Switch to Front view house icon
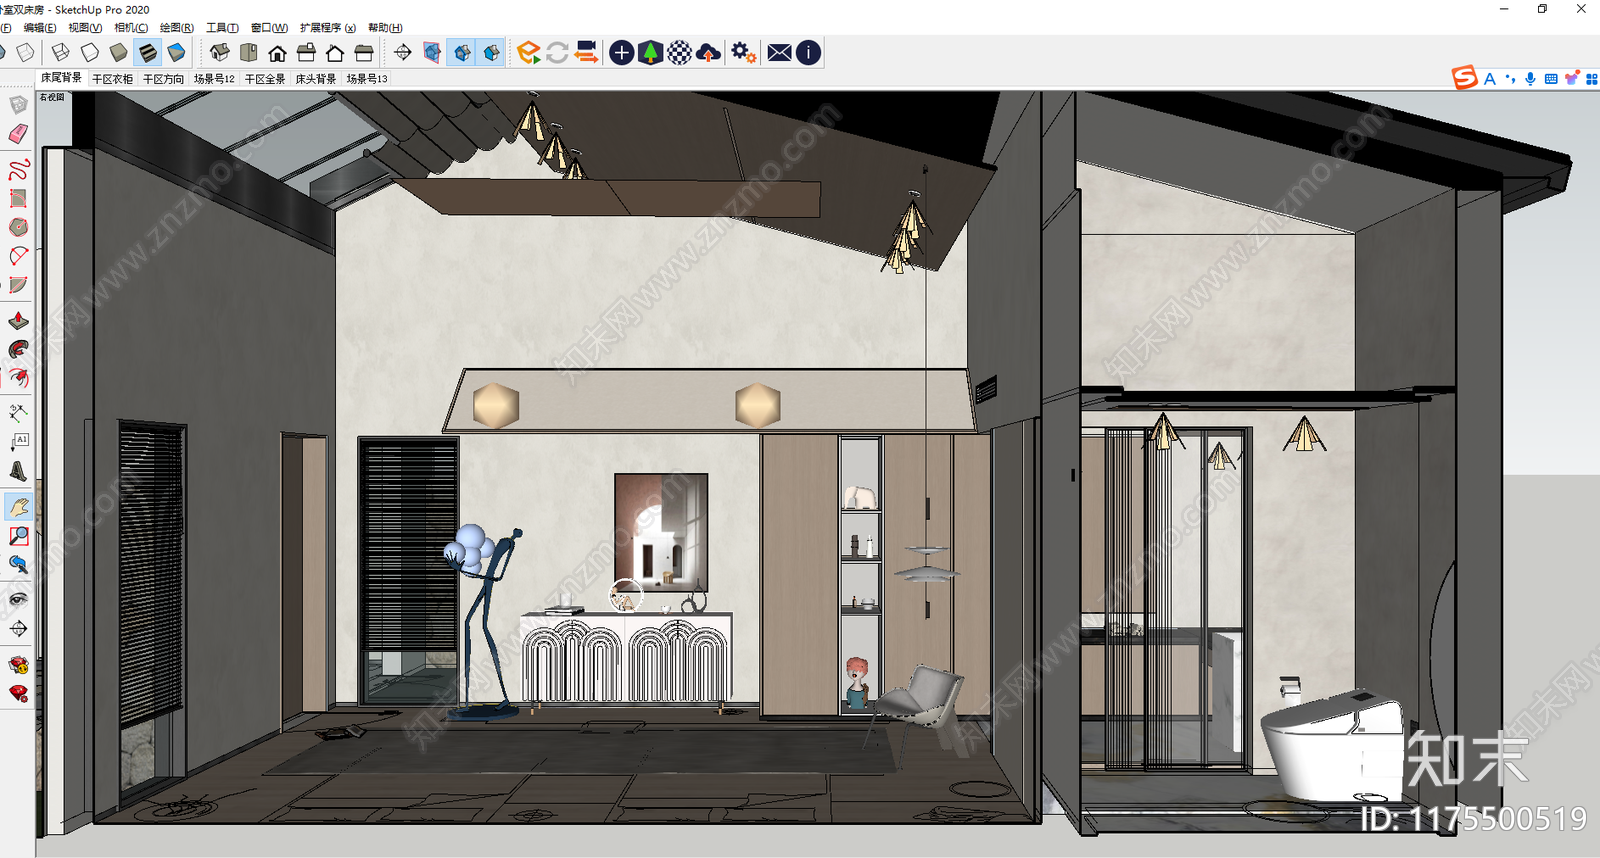This screenshot has width=1600, height=858. (278, 52)
